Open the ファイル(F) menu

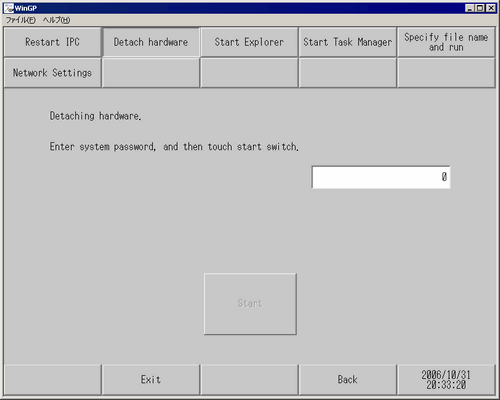point(21,20)
